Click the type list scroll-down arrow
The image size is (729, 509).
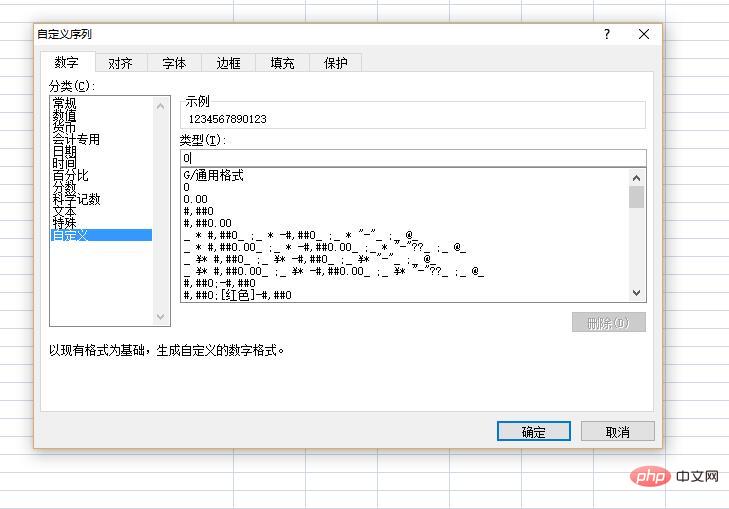(636, 293)
